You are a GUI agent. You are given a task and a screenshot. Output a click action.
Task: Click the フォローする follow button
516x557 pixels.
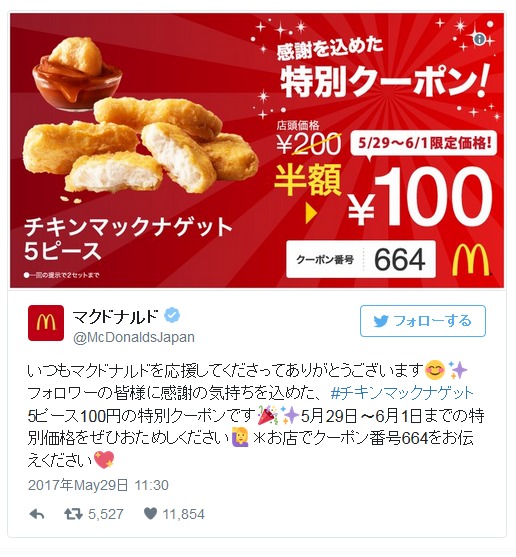[423, 321]
